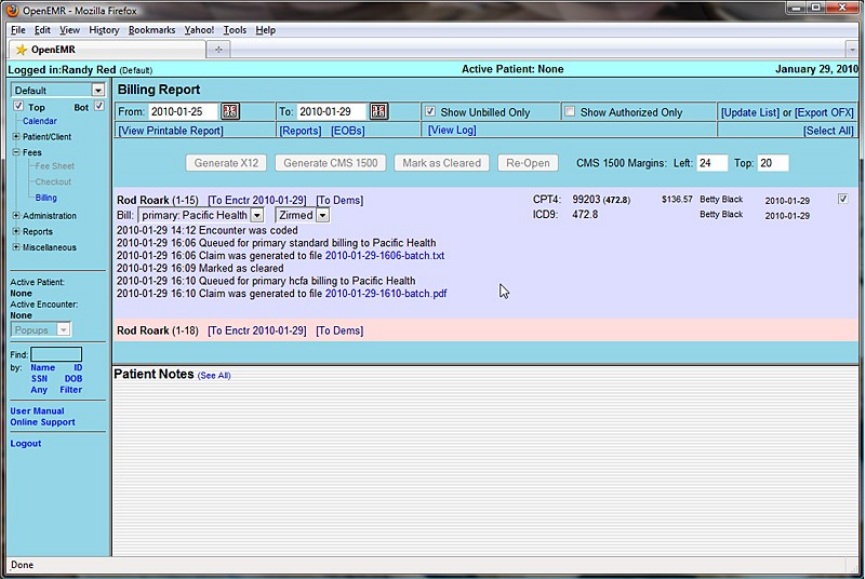Open the To date calendar picker icon
Image resolution: width=865 pixels, height=579 pixels.
click(378, 111)
